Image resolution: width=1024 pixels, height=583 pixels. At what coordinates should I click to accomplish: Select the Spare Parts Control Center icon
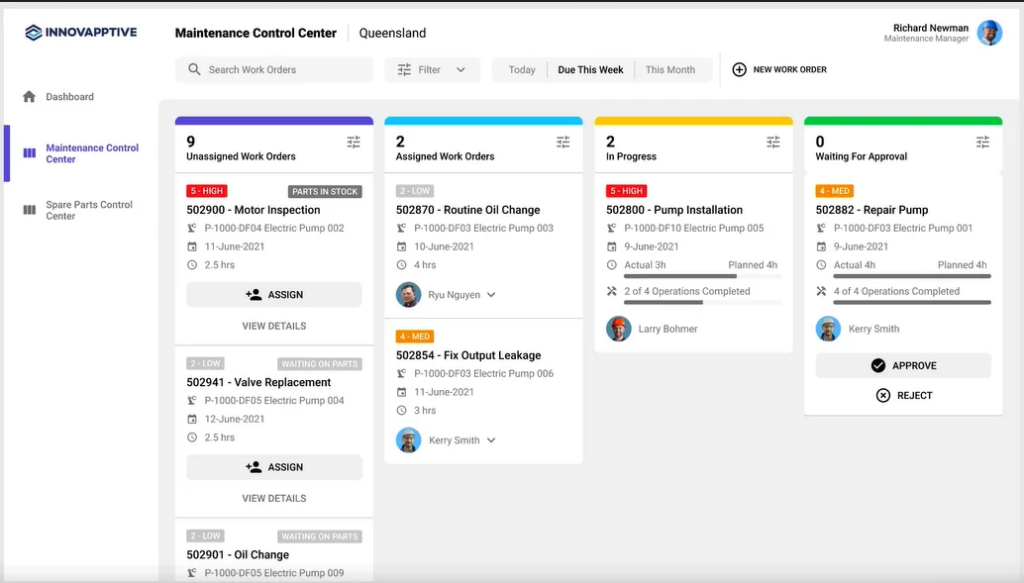pos(30,210)
